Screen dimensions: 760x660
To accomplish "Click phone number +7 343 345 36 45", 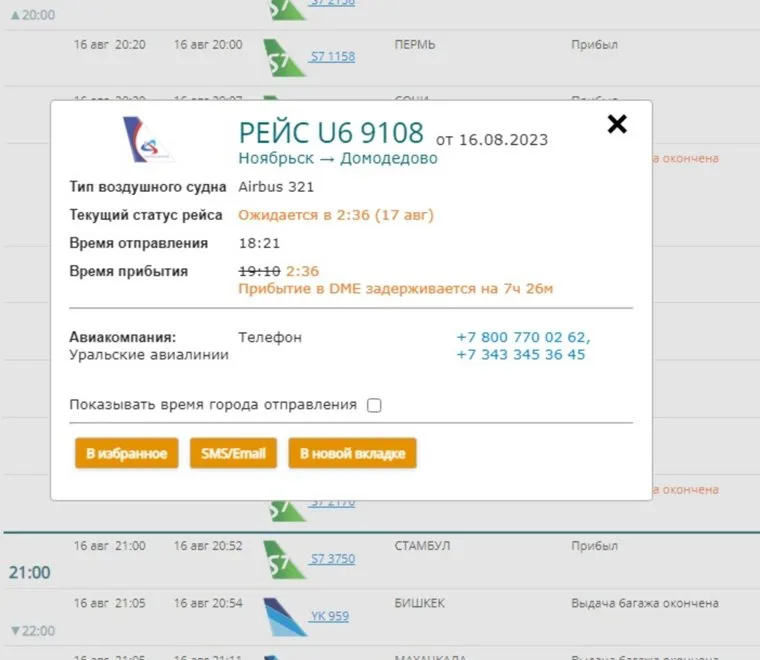I will tap(520, 354).
